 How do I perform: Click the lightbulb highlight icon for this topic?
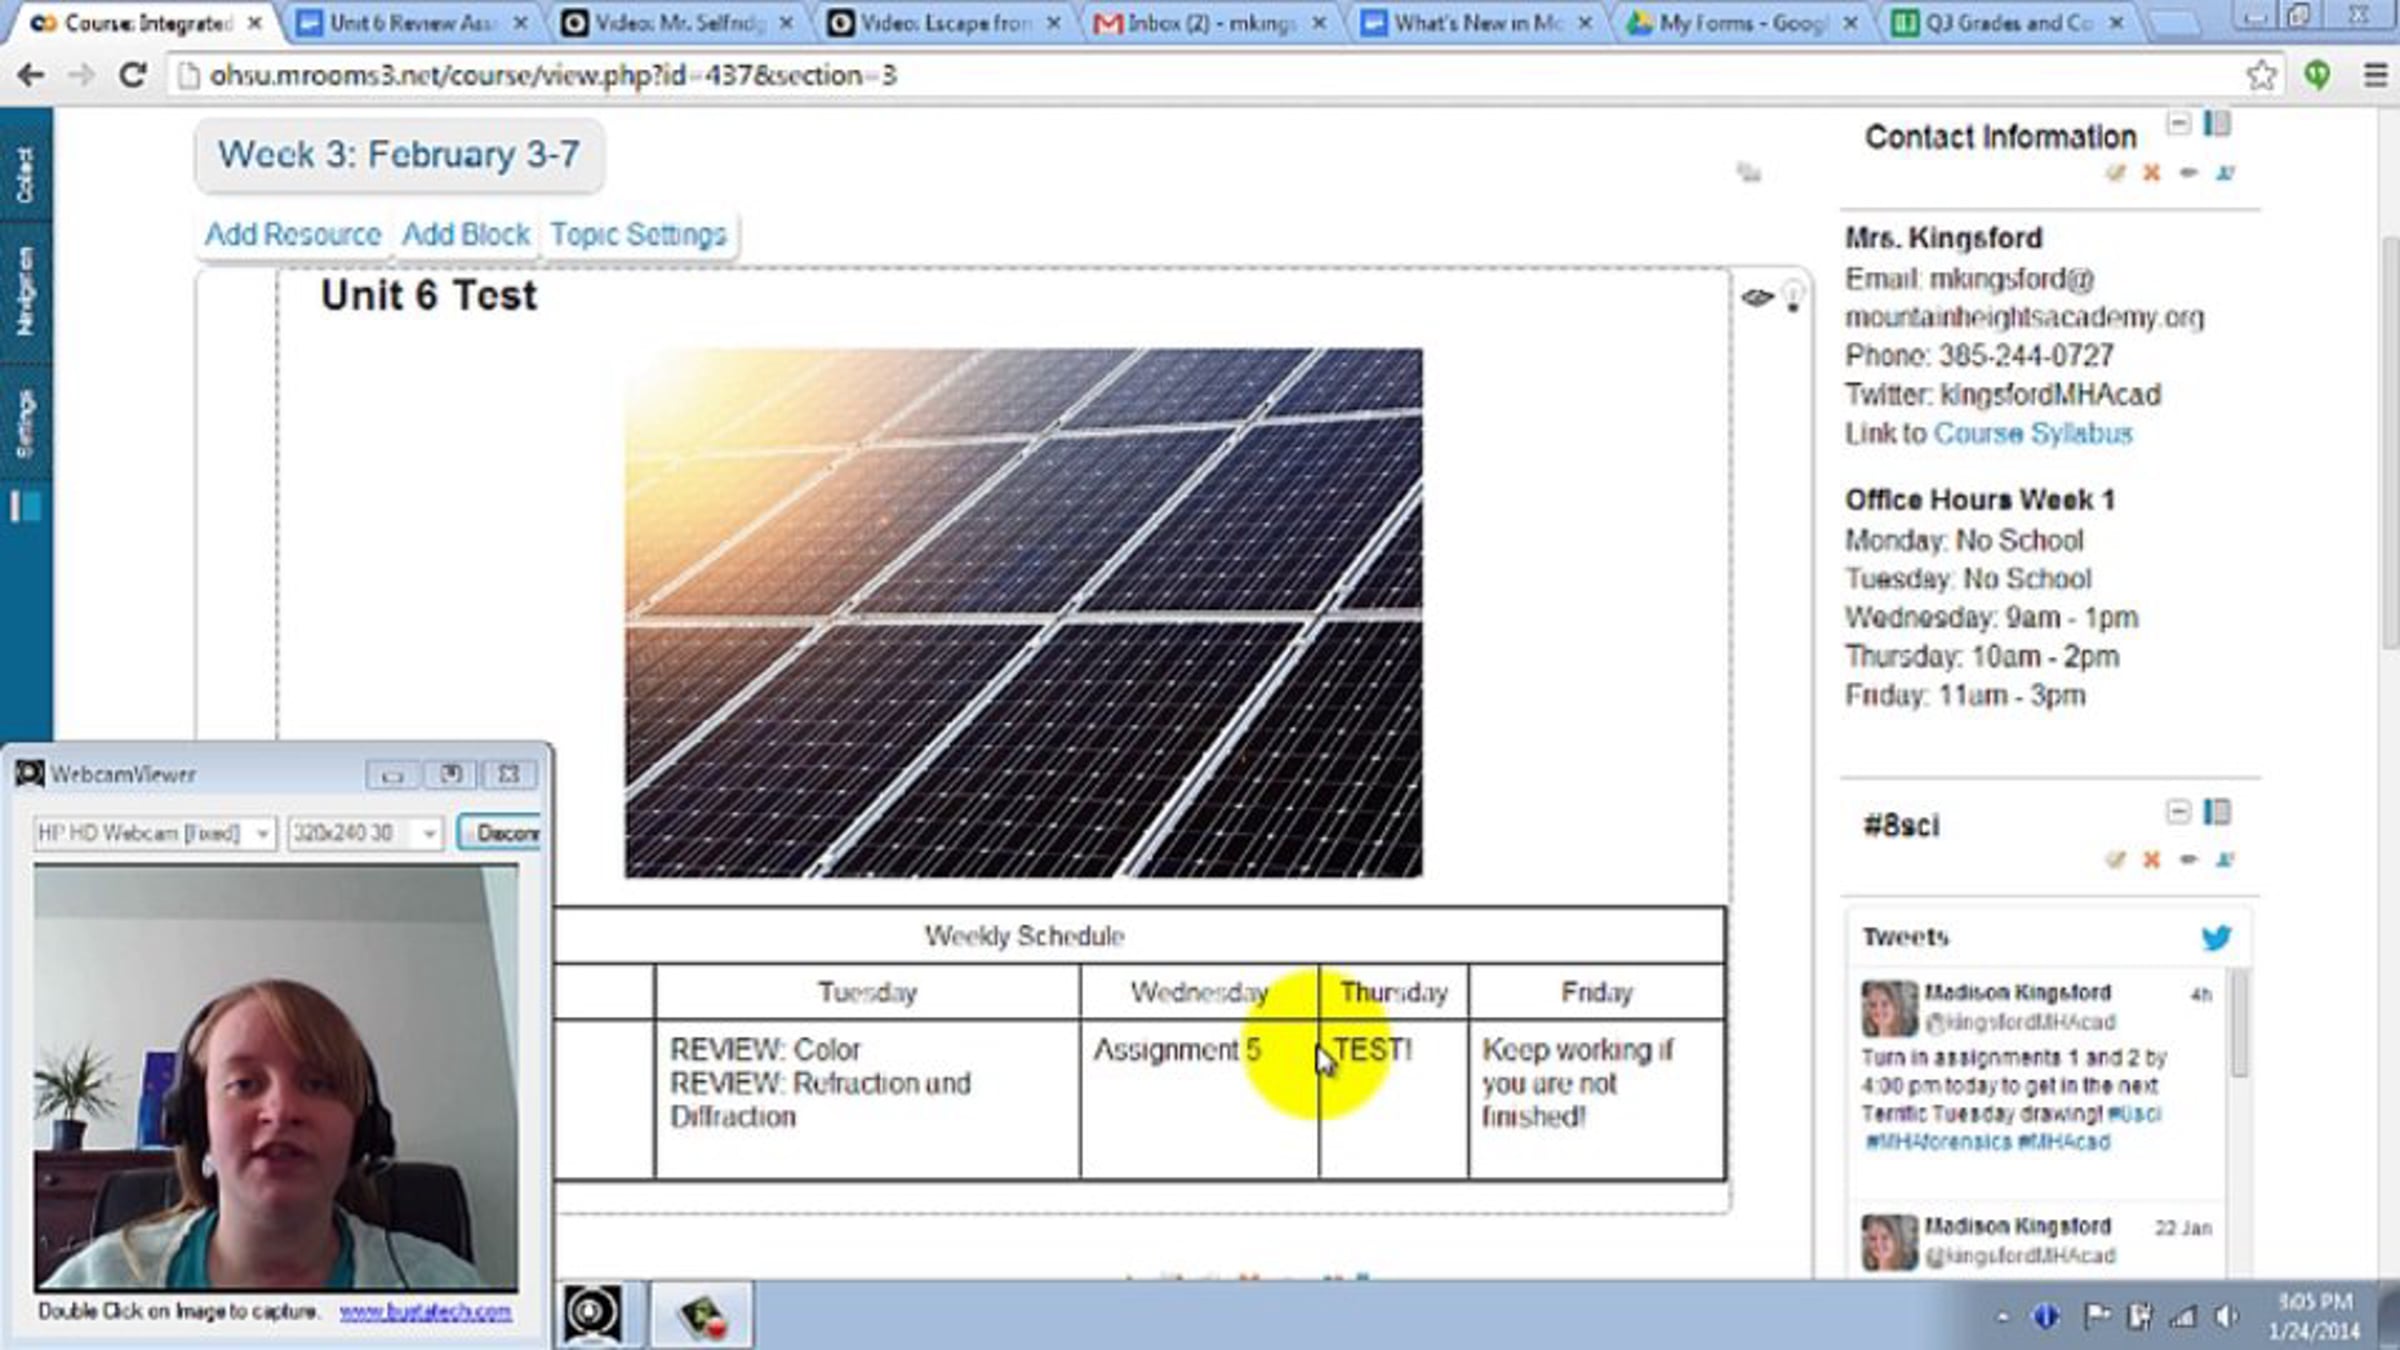click(x=1793, y=297)
